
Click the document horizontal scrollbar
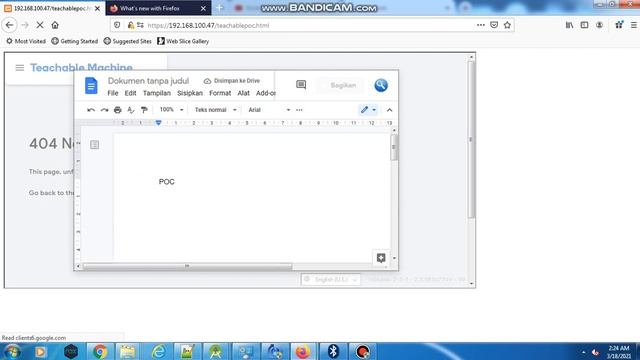point(187,266)
